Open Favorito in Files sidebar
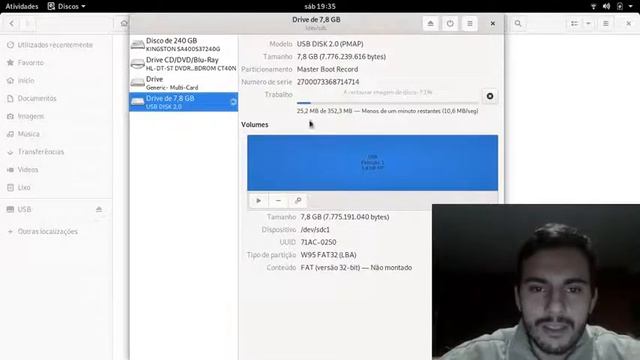The image size is (640, 360). pyautogui.click(x=56, y=63)
